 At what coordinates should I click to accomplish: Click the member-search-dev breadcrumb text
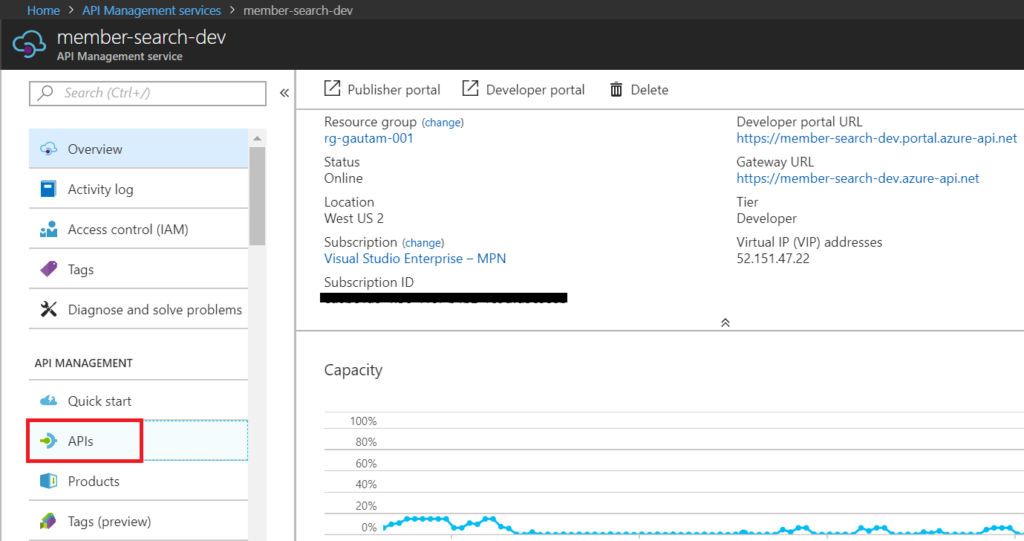click(298, 10)
